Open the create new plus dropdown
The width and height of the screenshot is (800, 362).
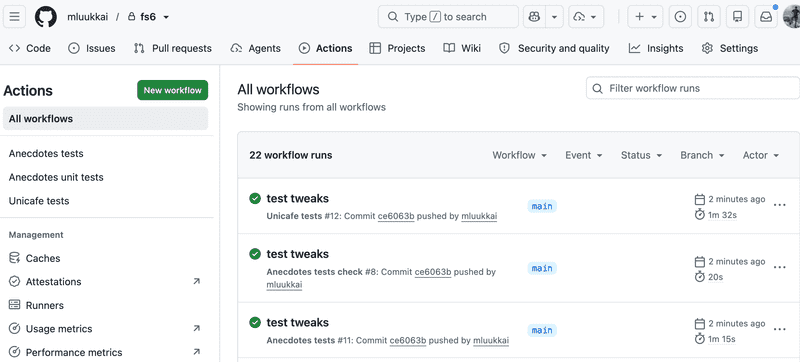tap(645, 17)
